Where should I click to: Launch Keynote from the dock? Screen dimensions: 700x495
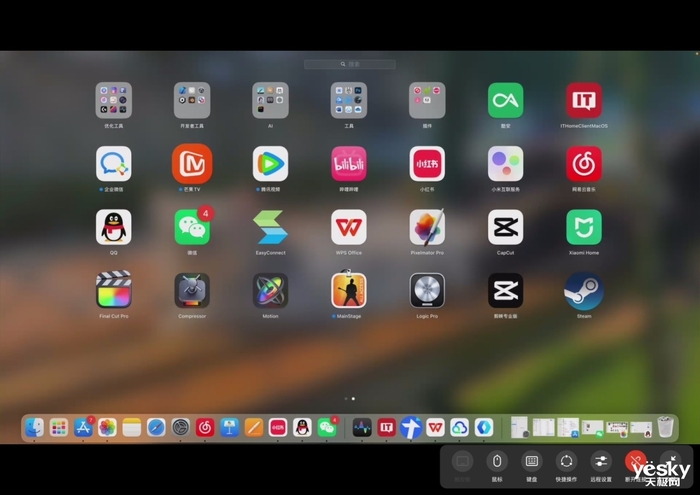229,428
